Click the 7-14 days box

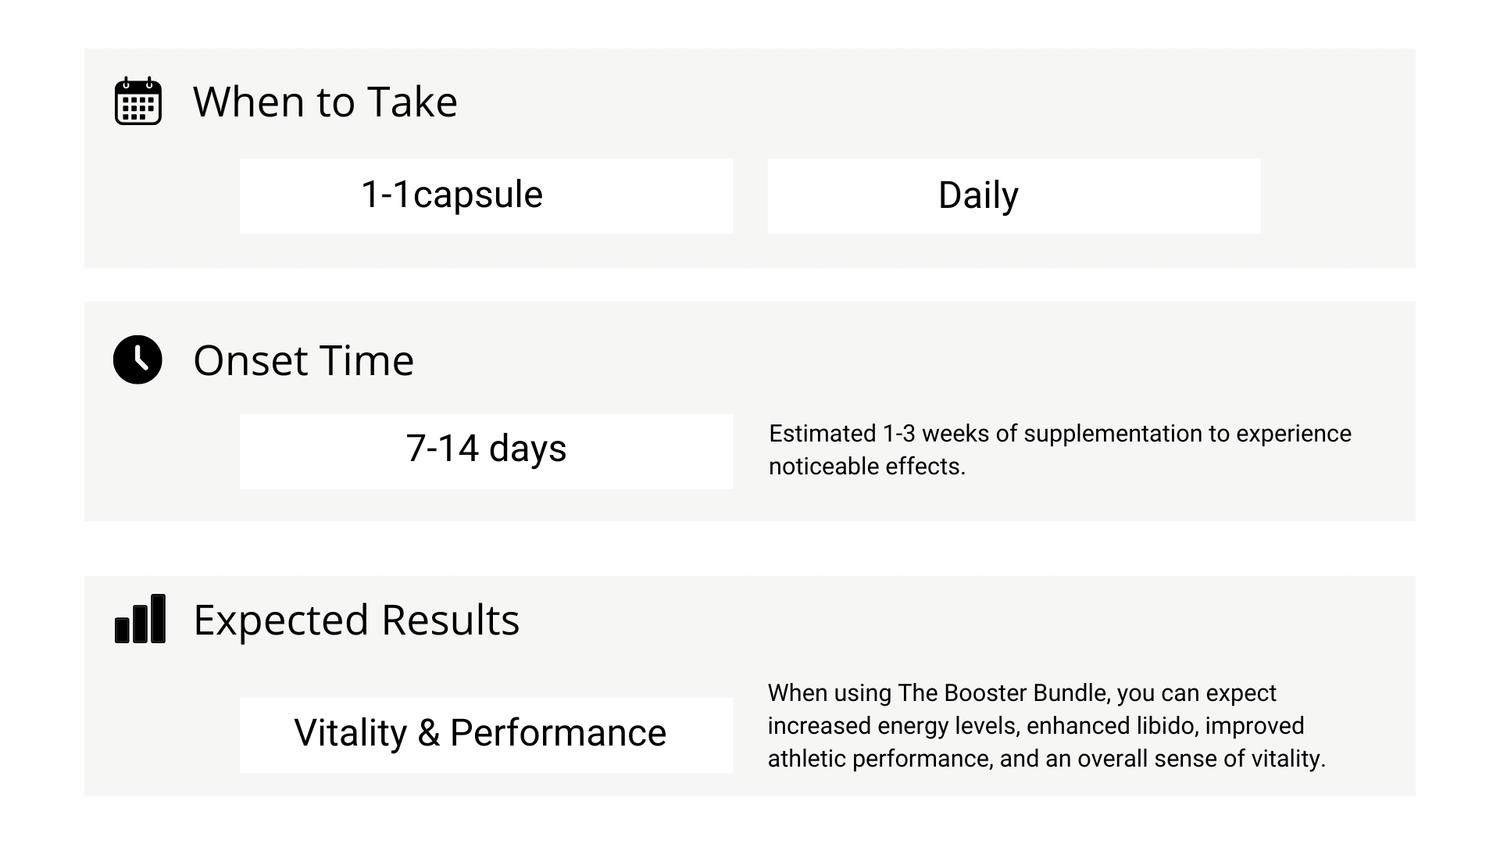pyautogui.click(x=486, y=452)
